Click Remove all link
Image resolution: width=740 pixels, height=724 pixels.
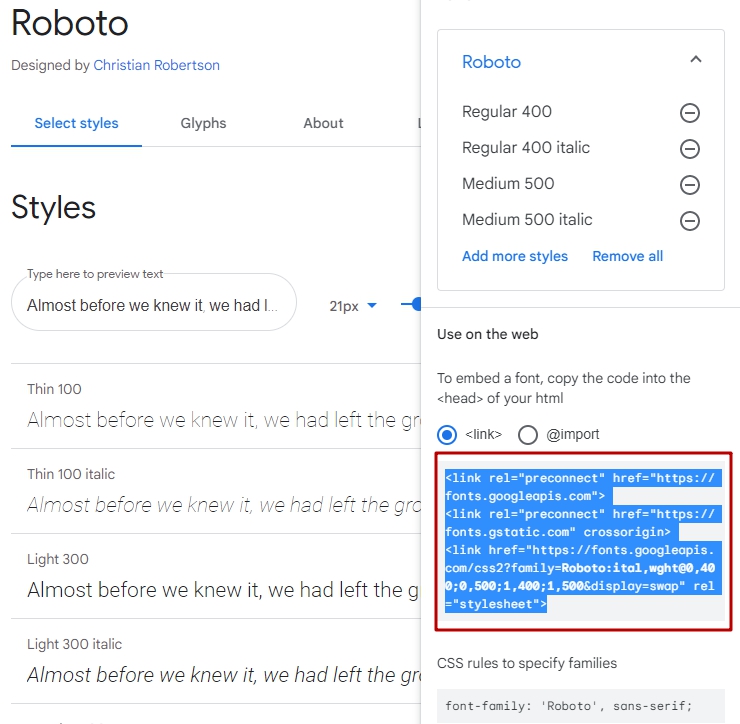[x=628, y=256]
